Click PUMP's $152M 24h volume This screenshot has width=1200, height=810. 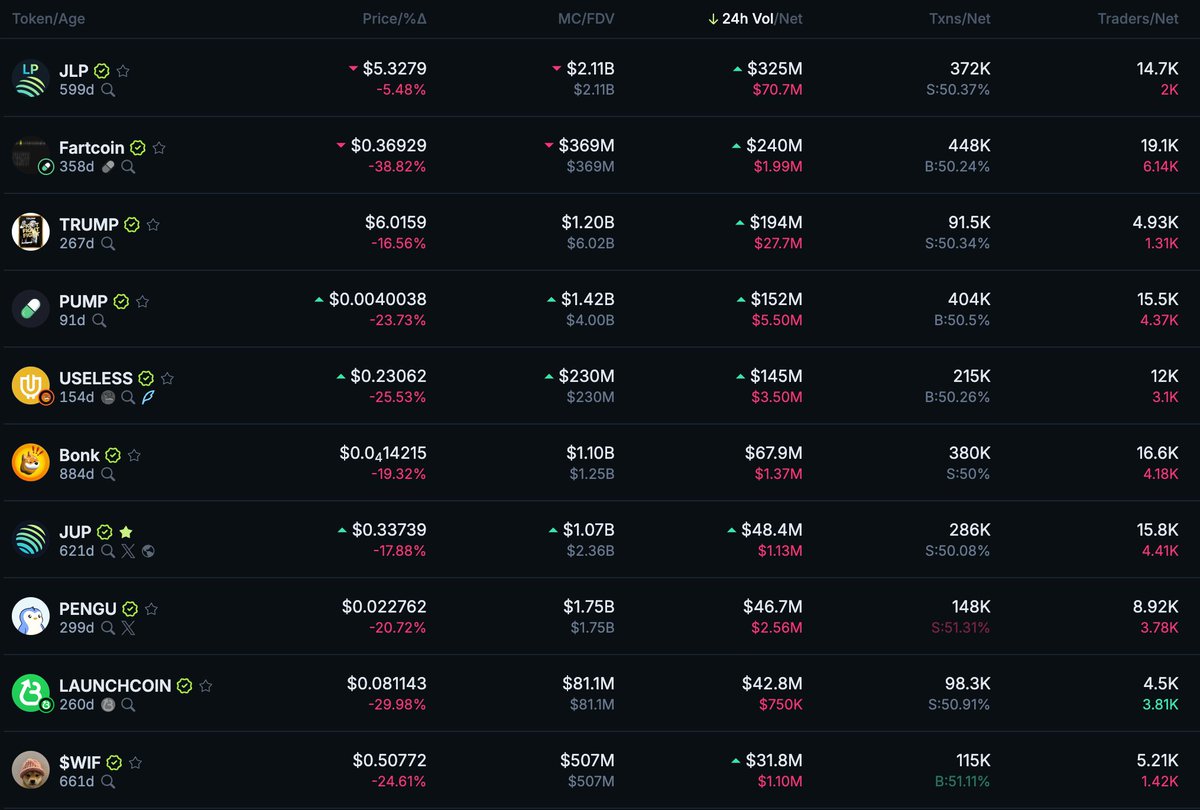[x=776, y=299]
